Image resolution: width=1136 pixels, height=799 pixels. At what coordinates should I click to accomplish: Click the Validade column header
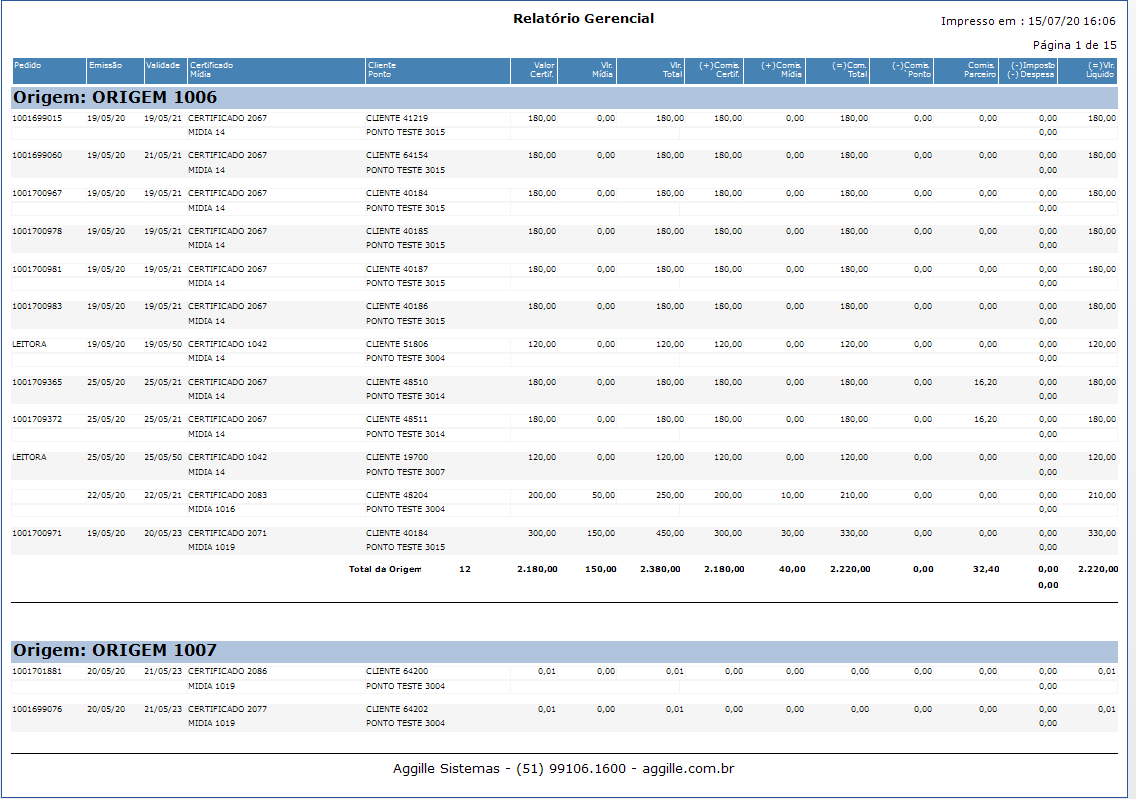163,65
